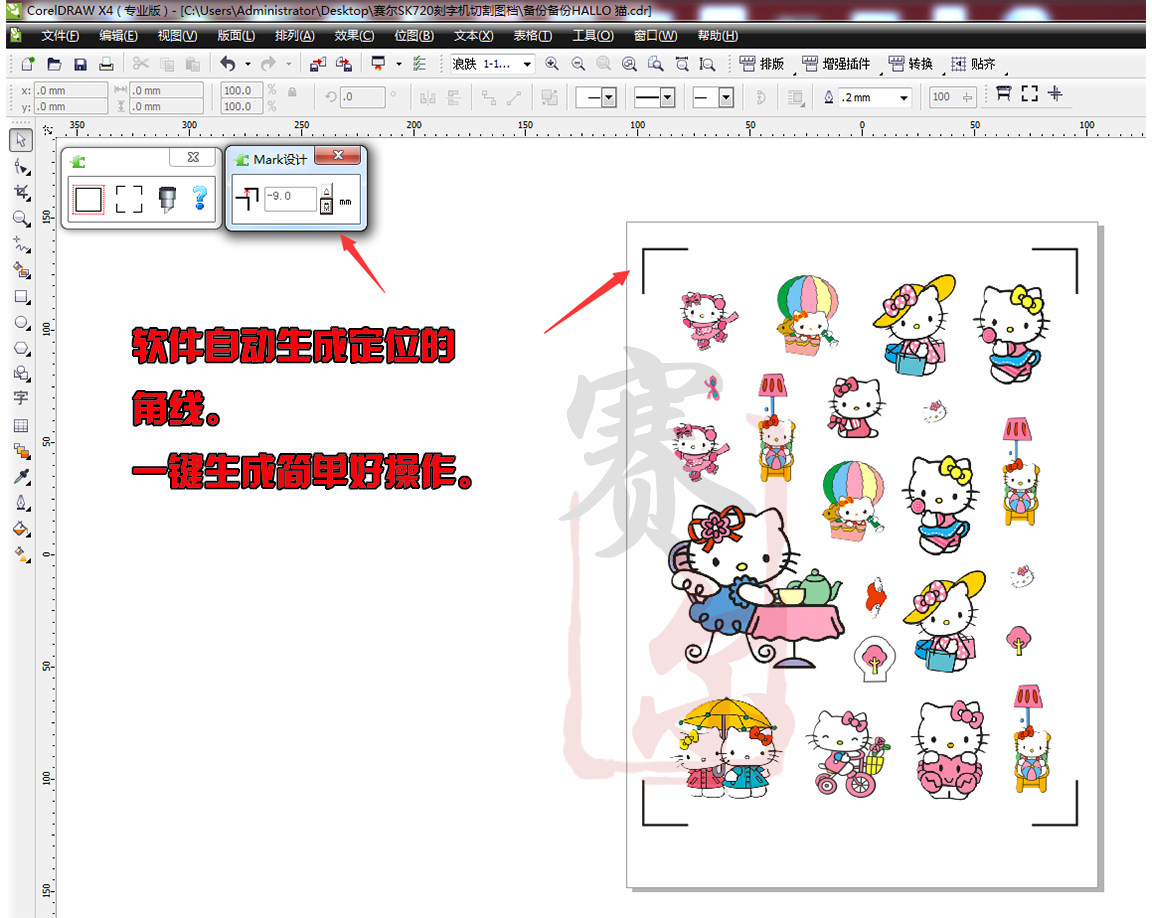This screenshot has width=1152, height=918.
Task: Click the 排版 toolbar button
Action: coord(763,64)
